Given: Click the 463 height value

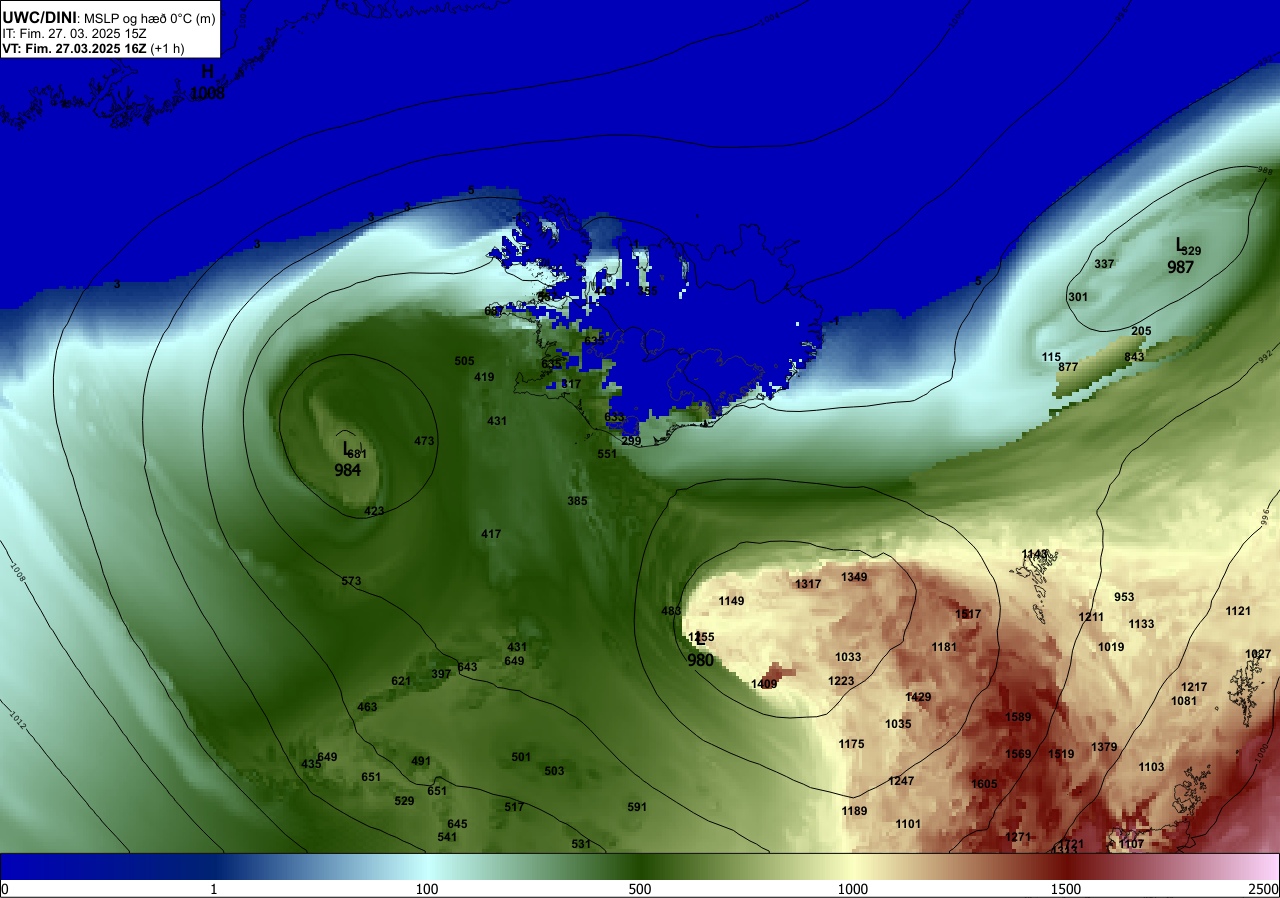Looking at the screenshot, I should (x=367, y=707).
